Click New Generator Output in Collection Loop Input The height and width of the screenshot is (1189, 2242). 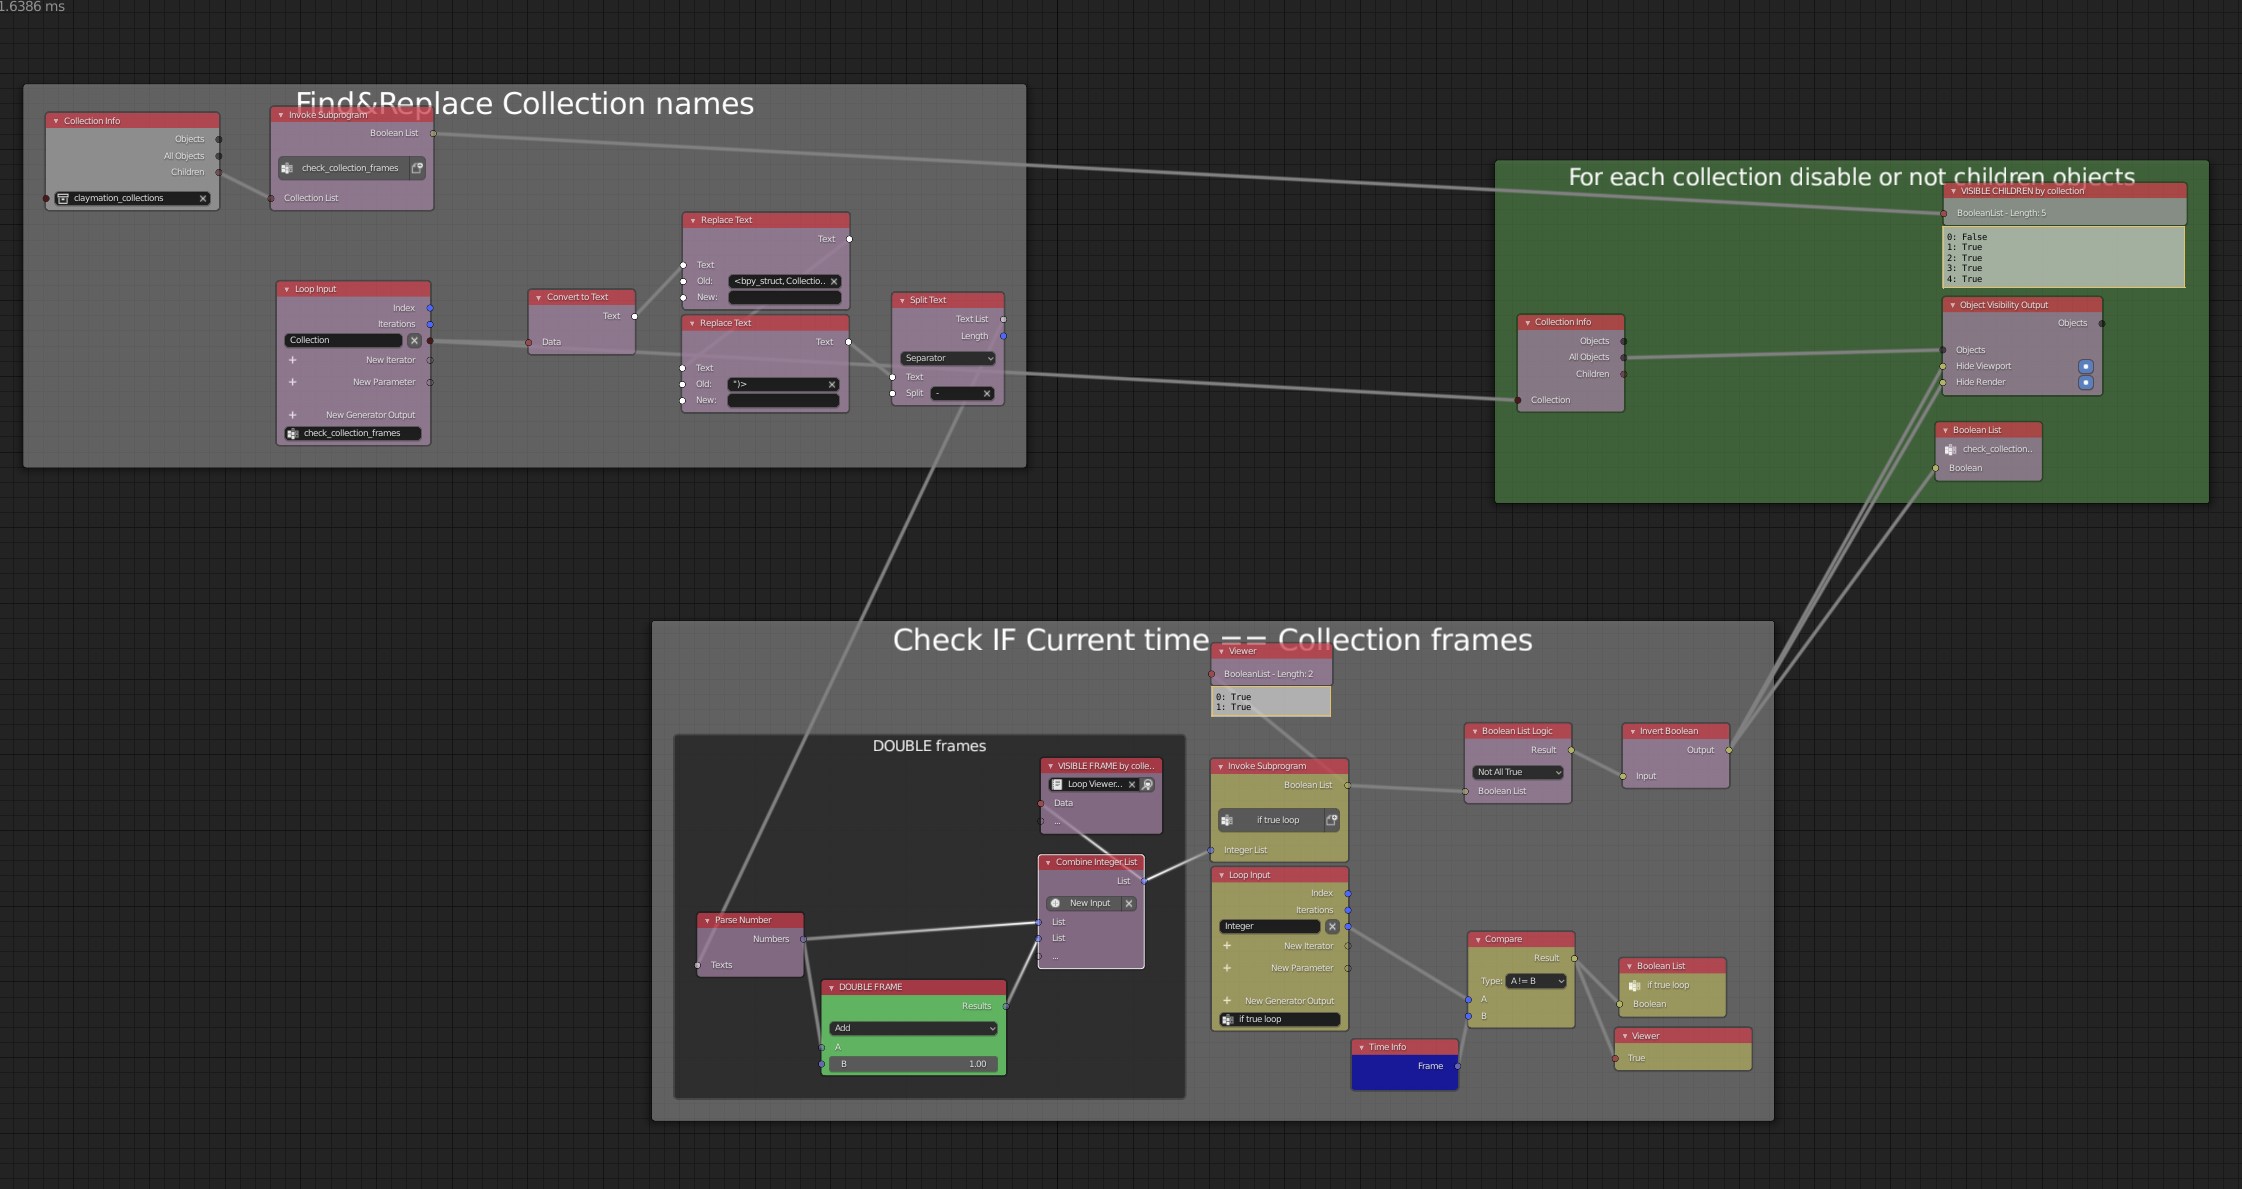pos(370,415)
